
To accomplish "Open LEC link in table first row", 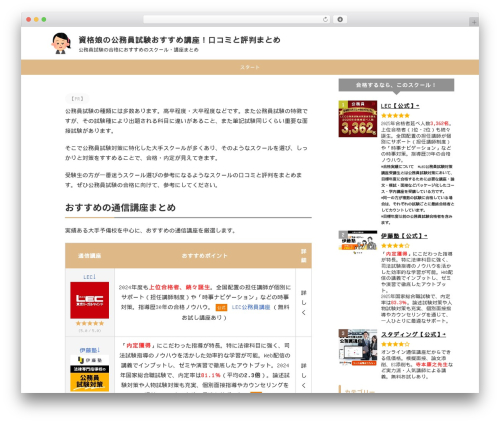I will coord(89,277).
